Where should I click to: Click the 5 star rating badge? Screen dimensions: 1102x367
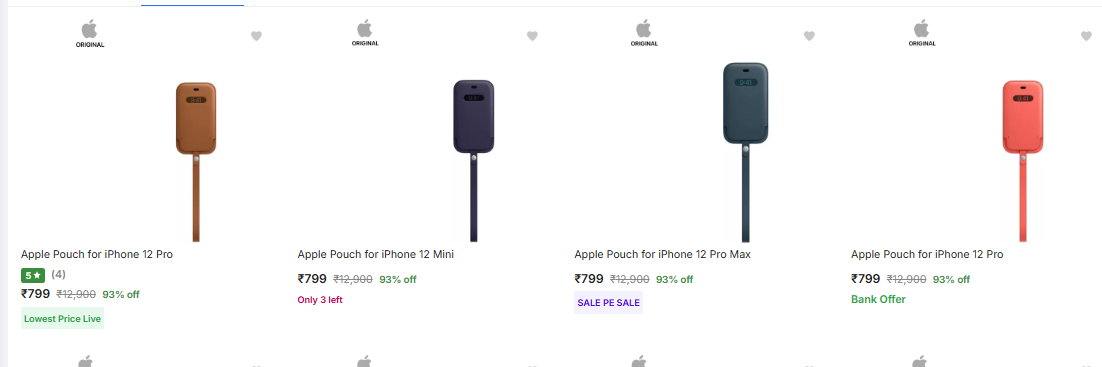pyautogui.click(x=33, y=276)
